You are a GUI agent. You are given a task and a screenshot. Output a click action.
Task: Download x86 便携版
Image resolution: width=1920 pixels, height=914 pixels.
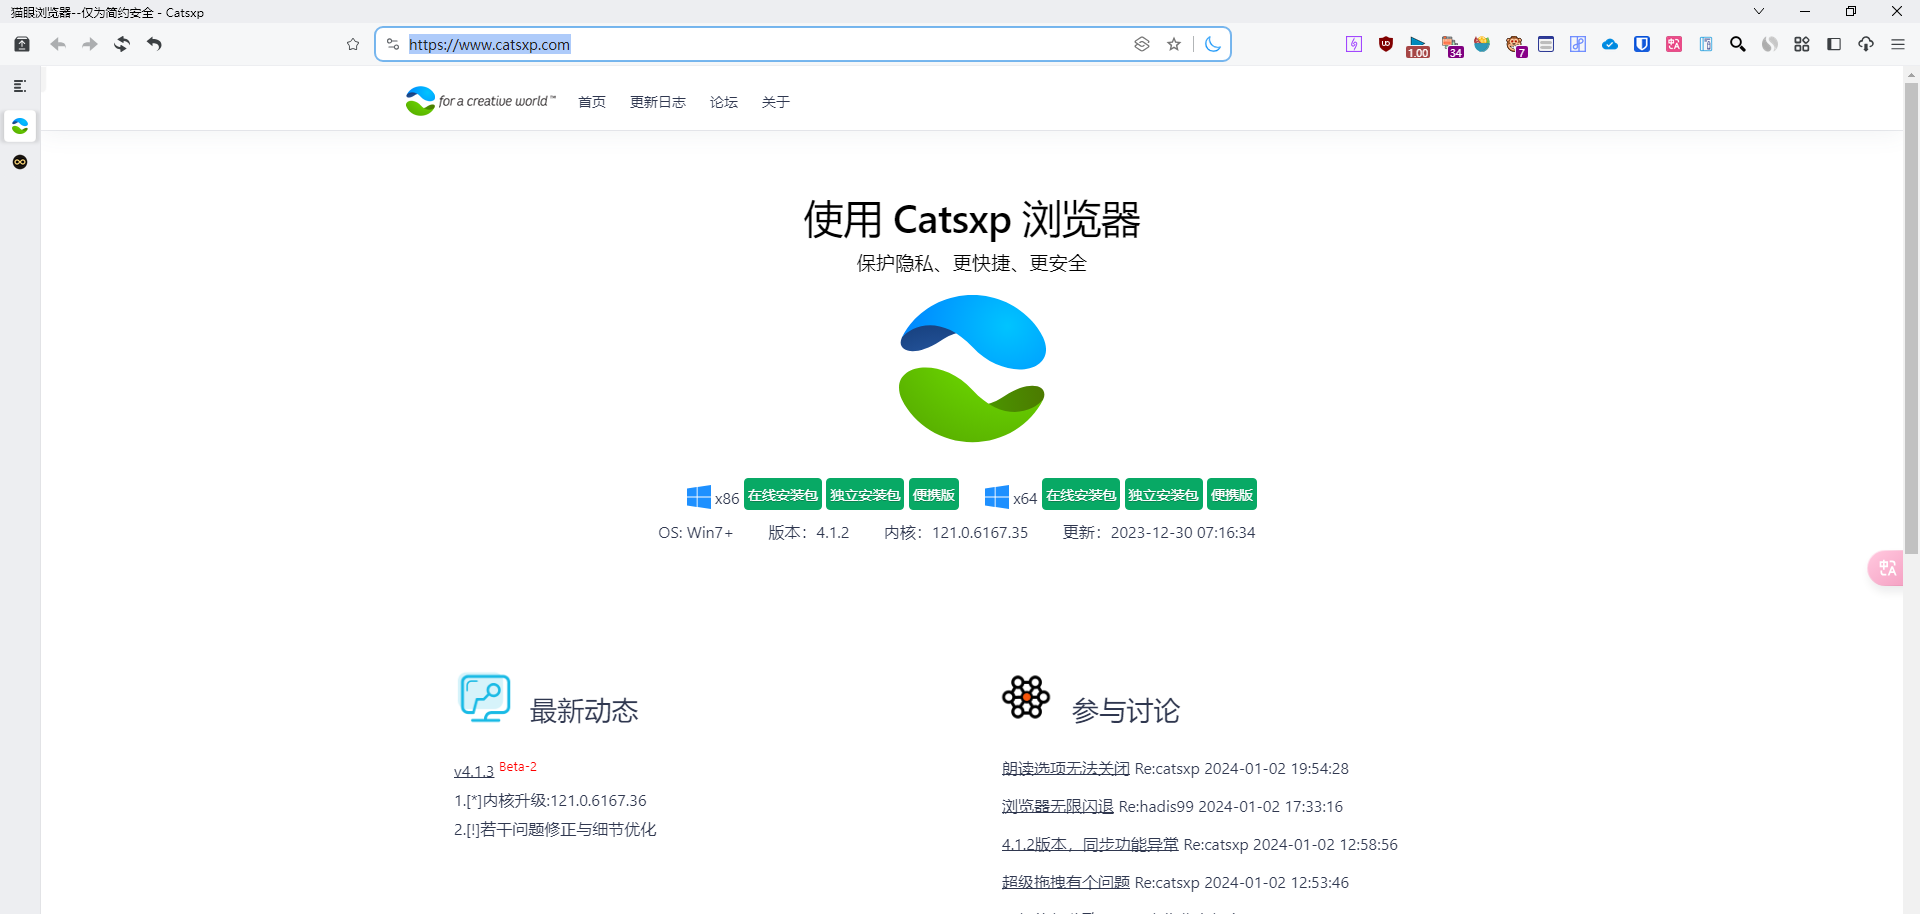(x=934, y=495)
